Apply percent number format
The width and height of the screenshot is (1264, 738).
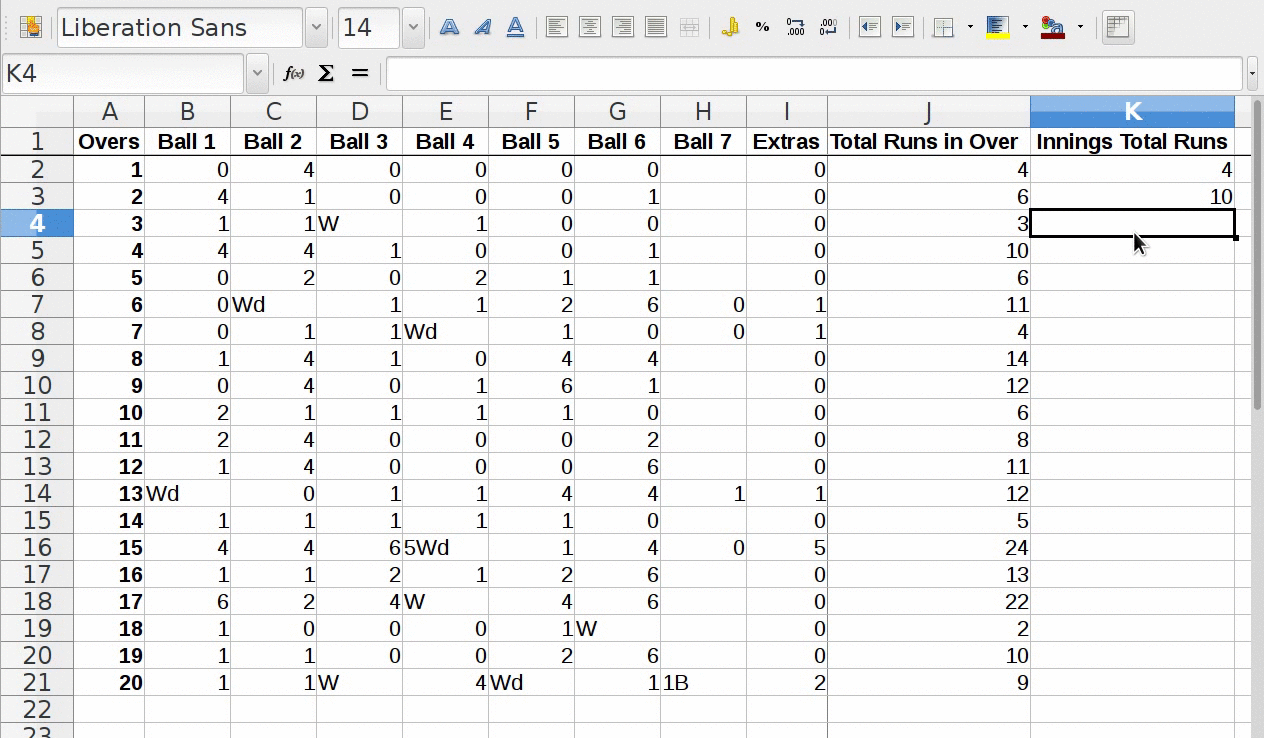click(x=763, y=28)
